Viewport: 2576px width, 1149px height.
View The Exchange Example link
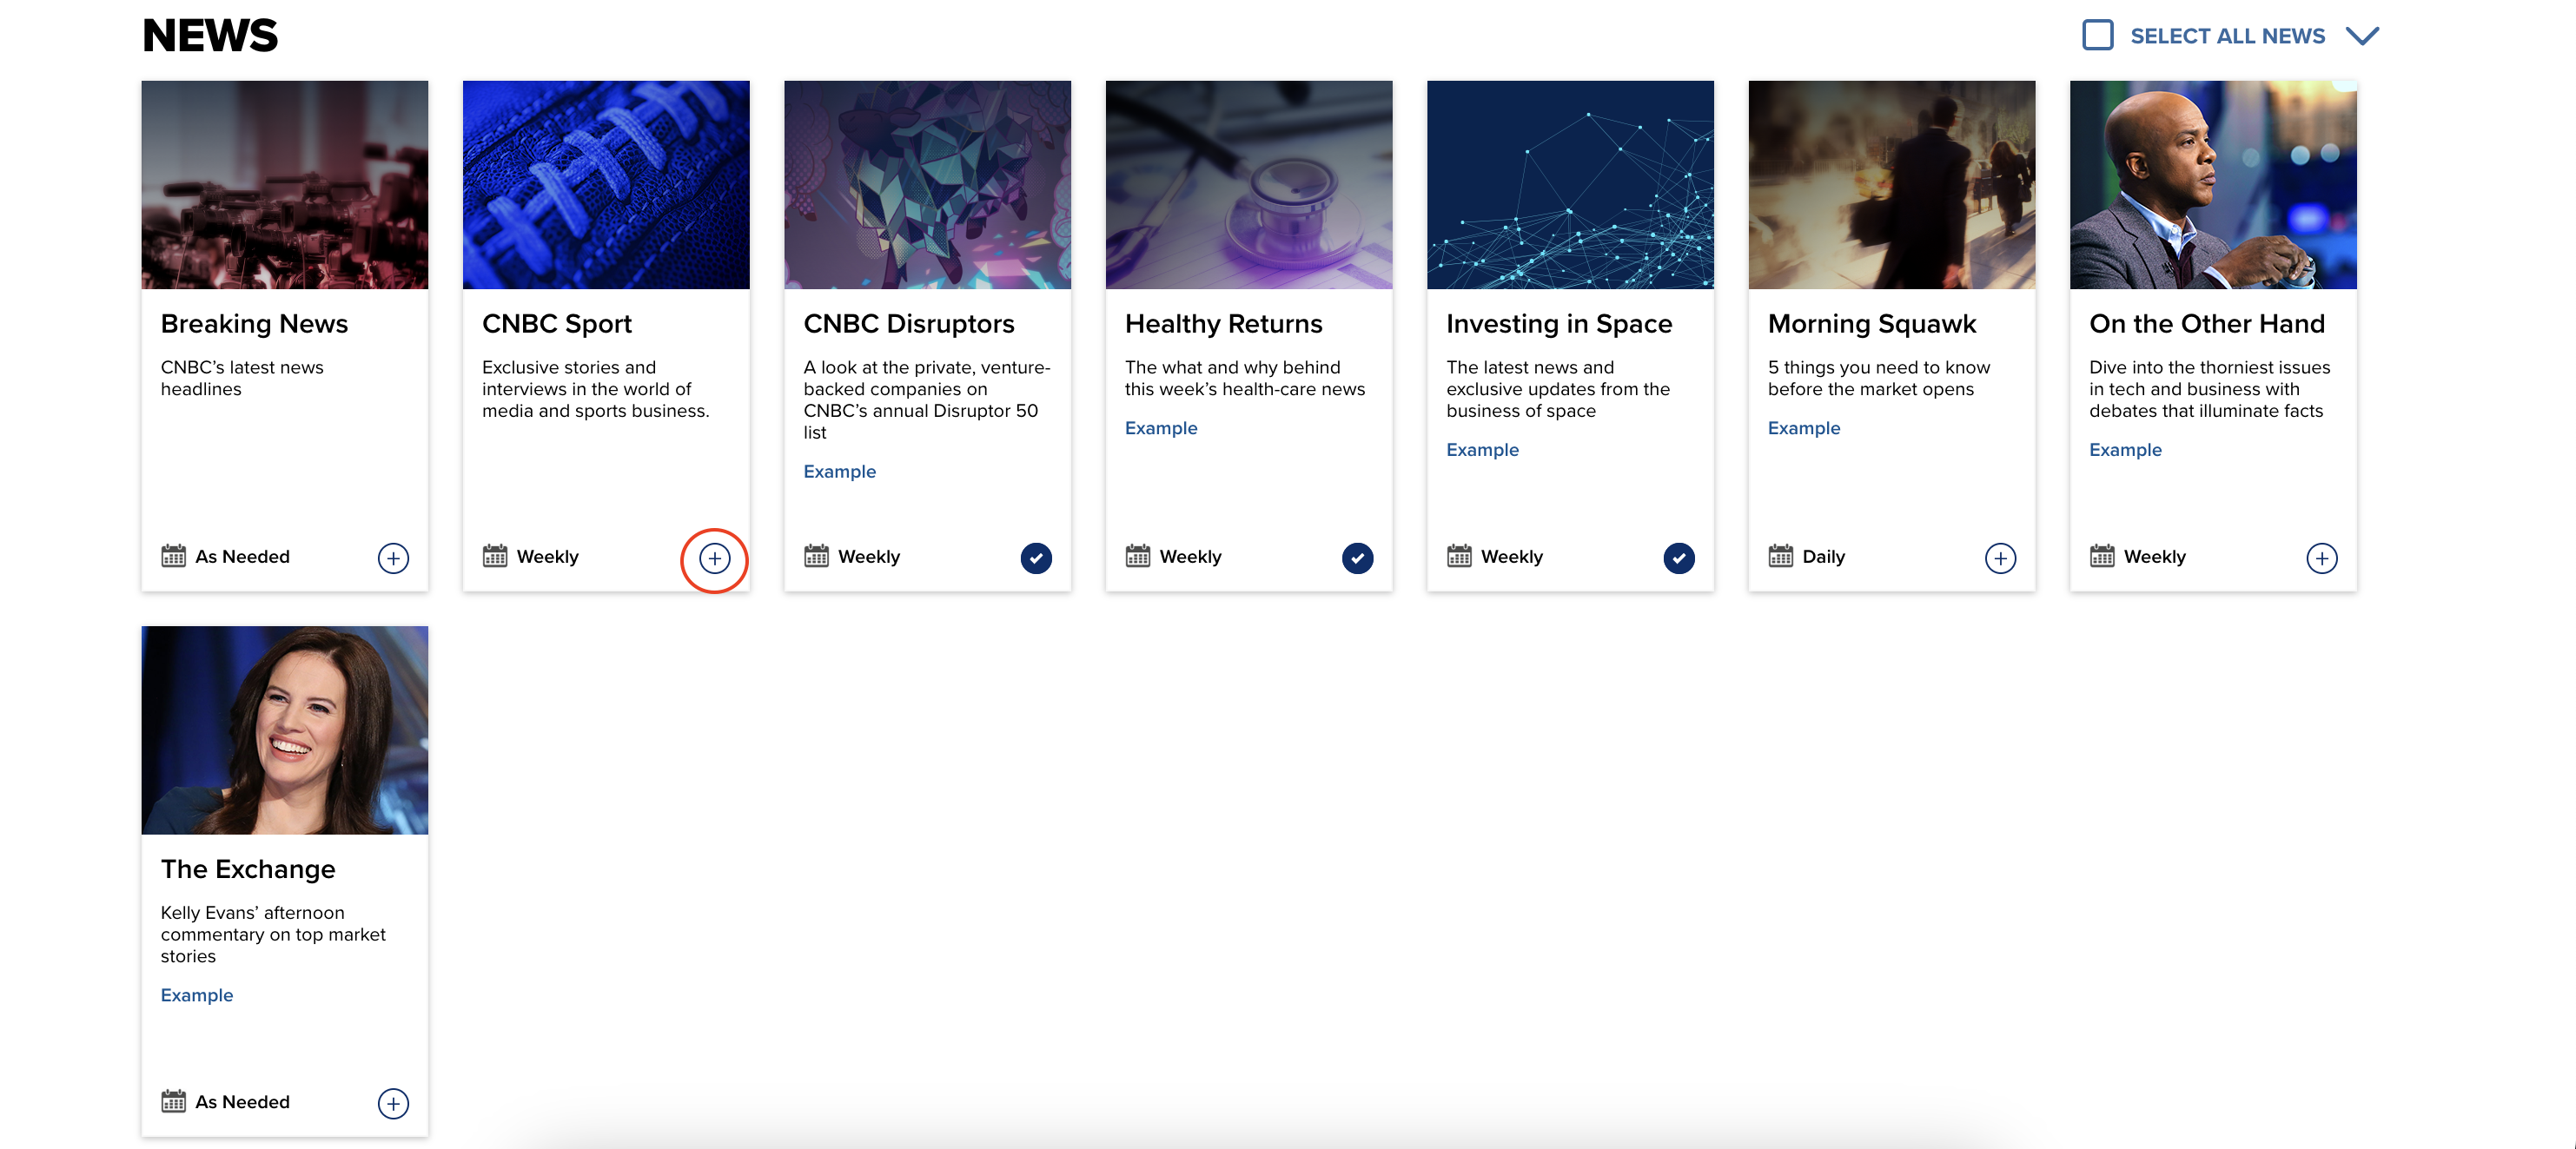point(196,995)
